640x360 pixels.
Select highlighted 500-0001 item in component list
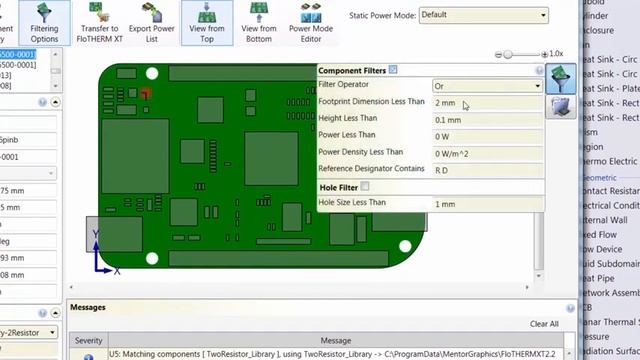click(18, 54)
